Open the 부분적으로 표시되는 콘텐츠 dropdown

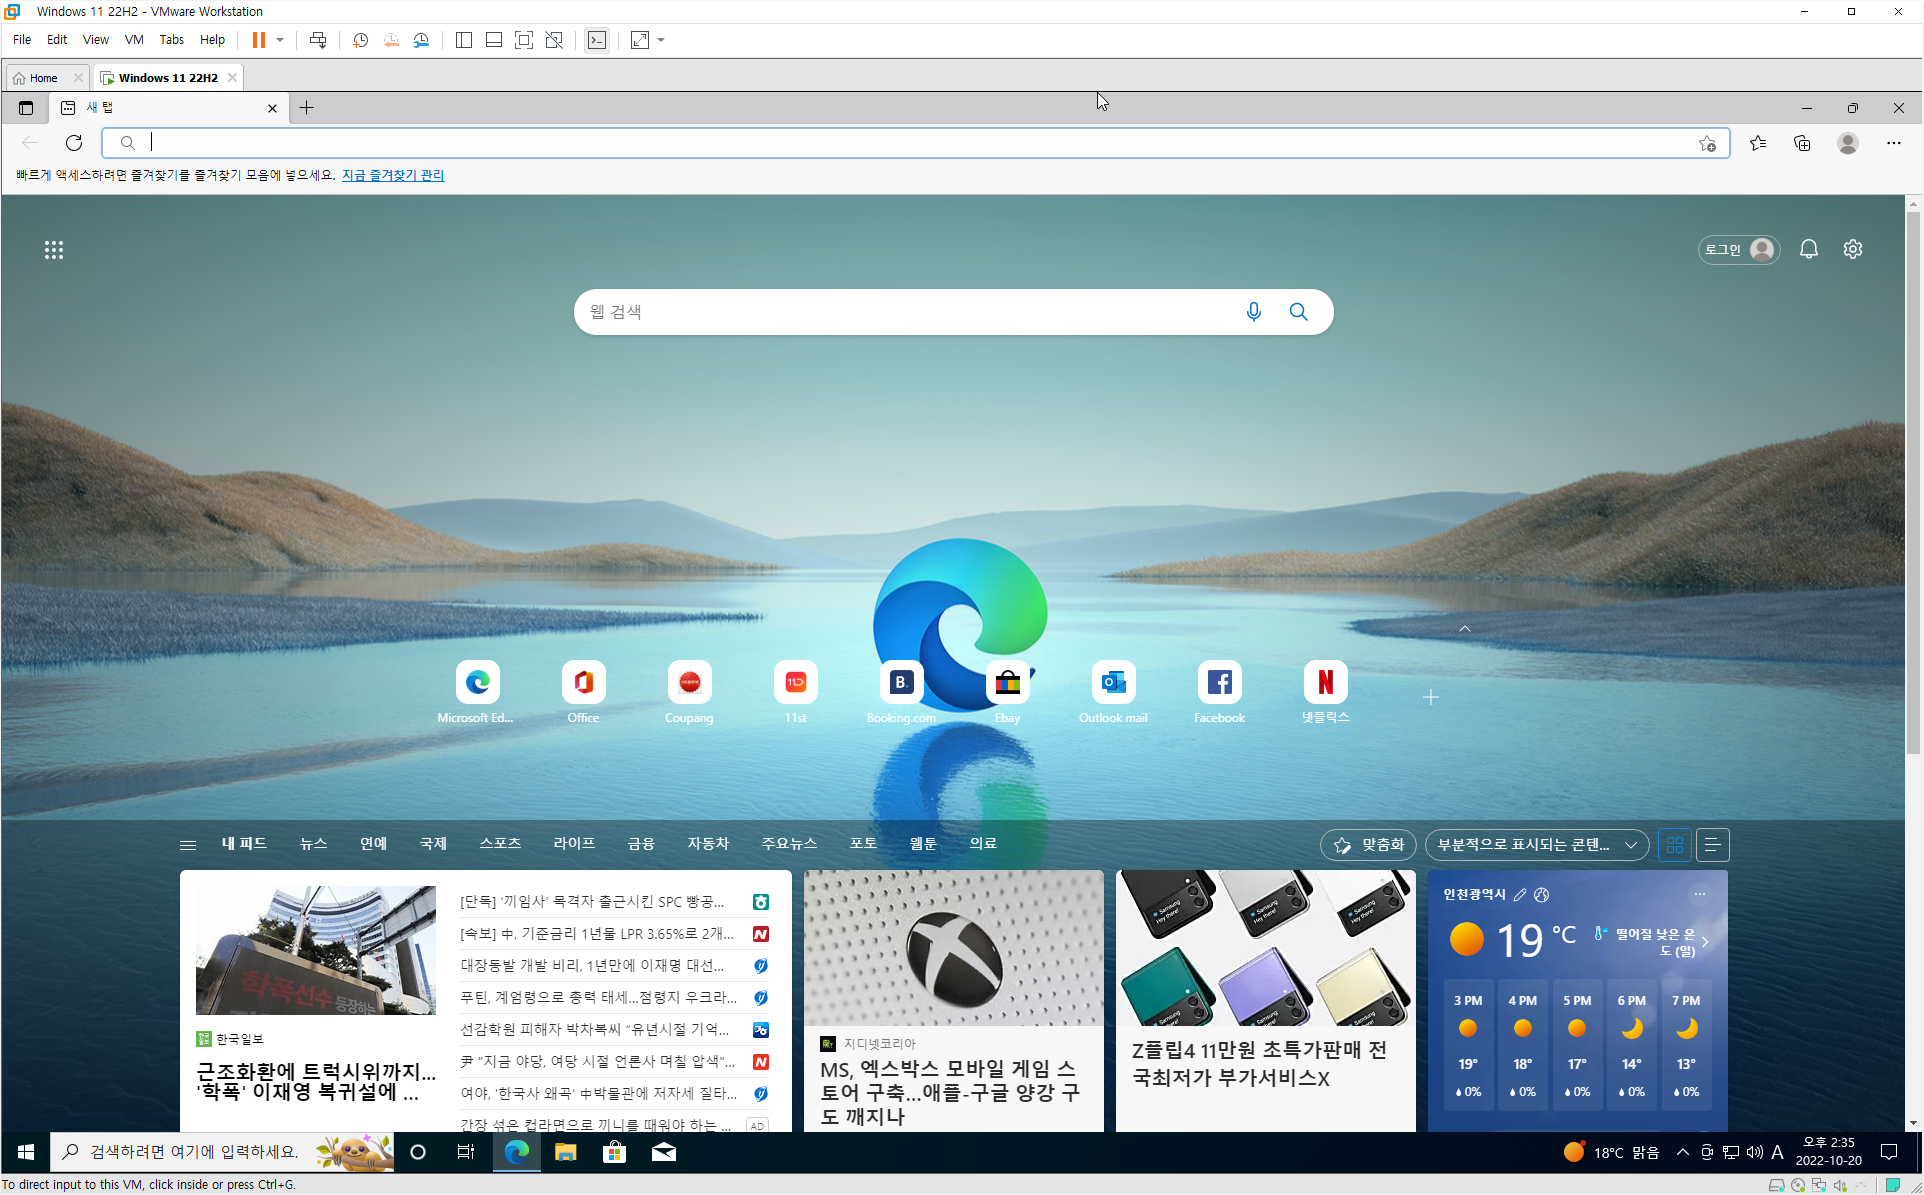click(x=1537, y=845)
